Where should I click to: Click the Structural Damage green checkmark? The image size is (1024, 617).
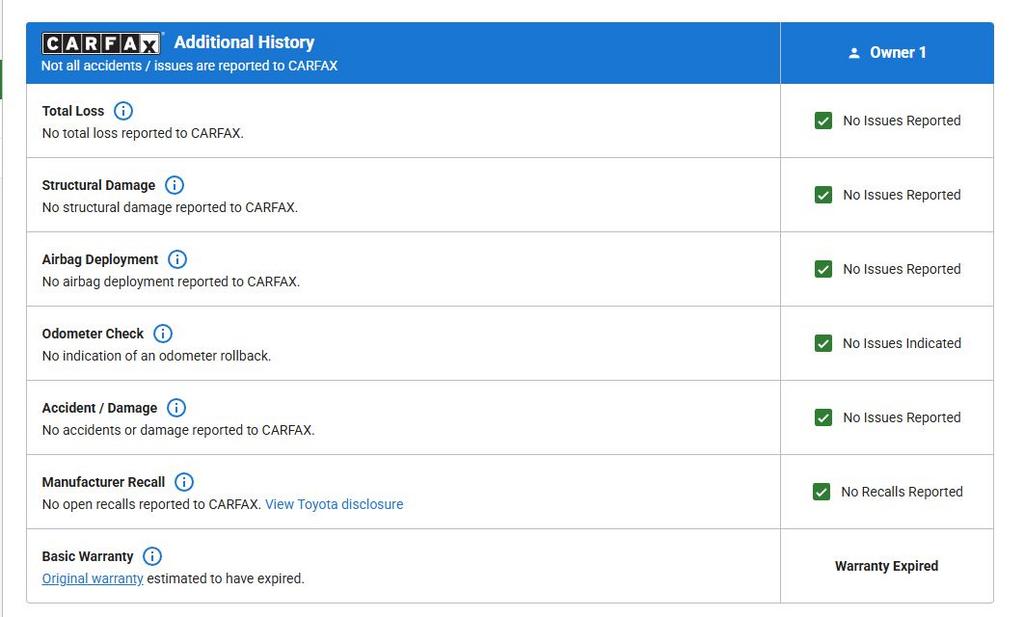(823, 195)
